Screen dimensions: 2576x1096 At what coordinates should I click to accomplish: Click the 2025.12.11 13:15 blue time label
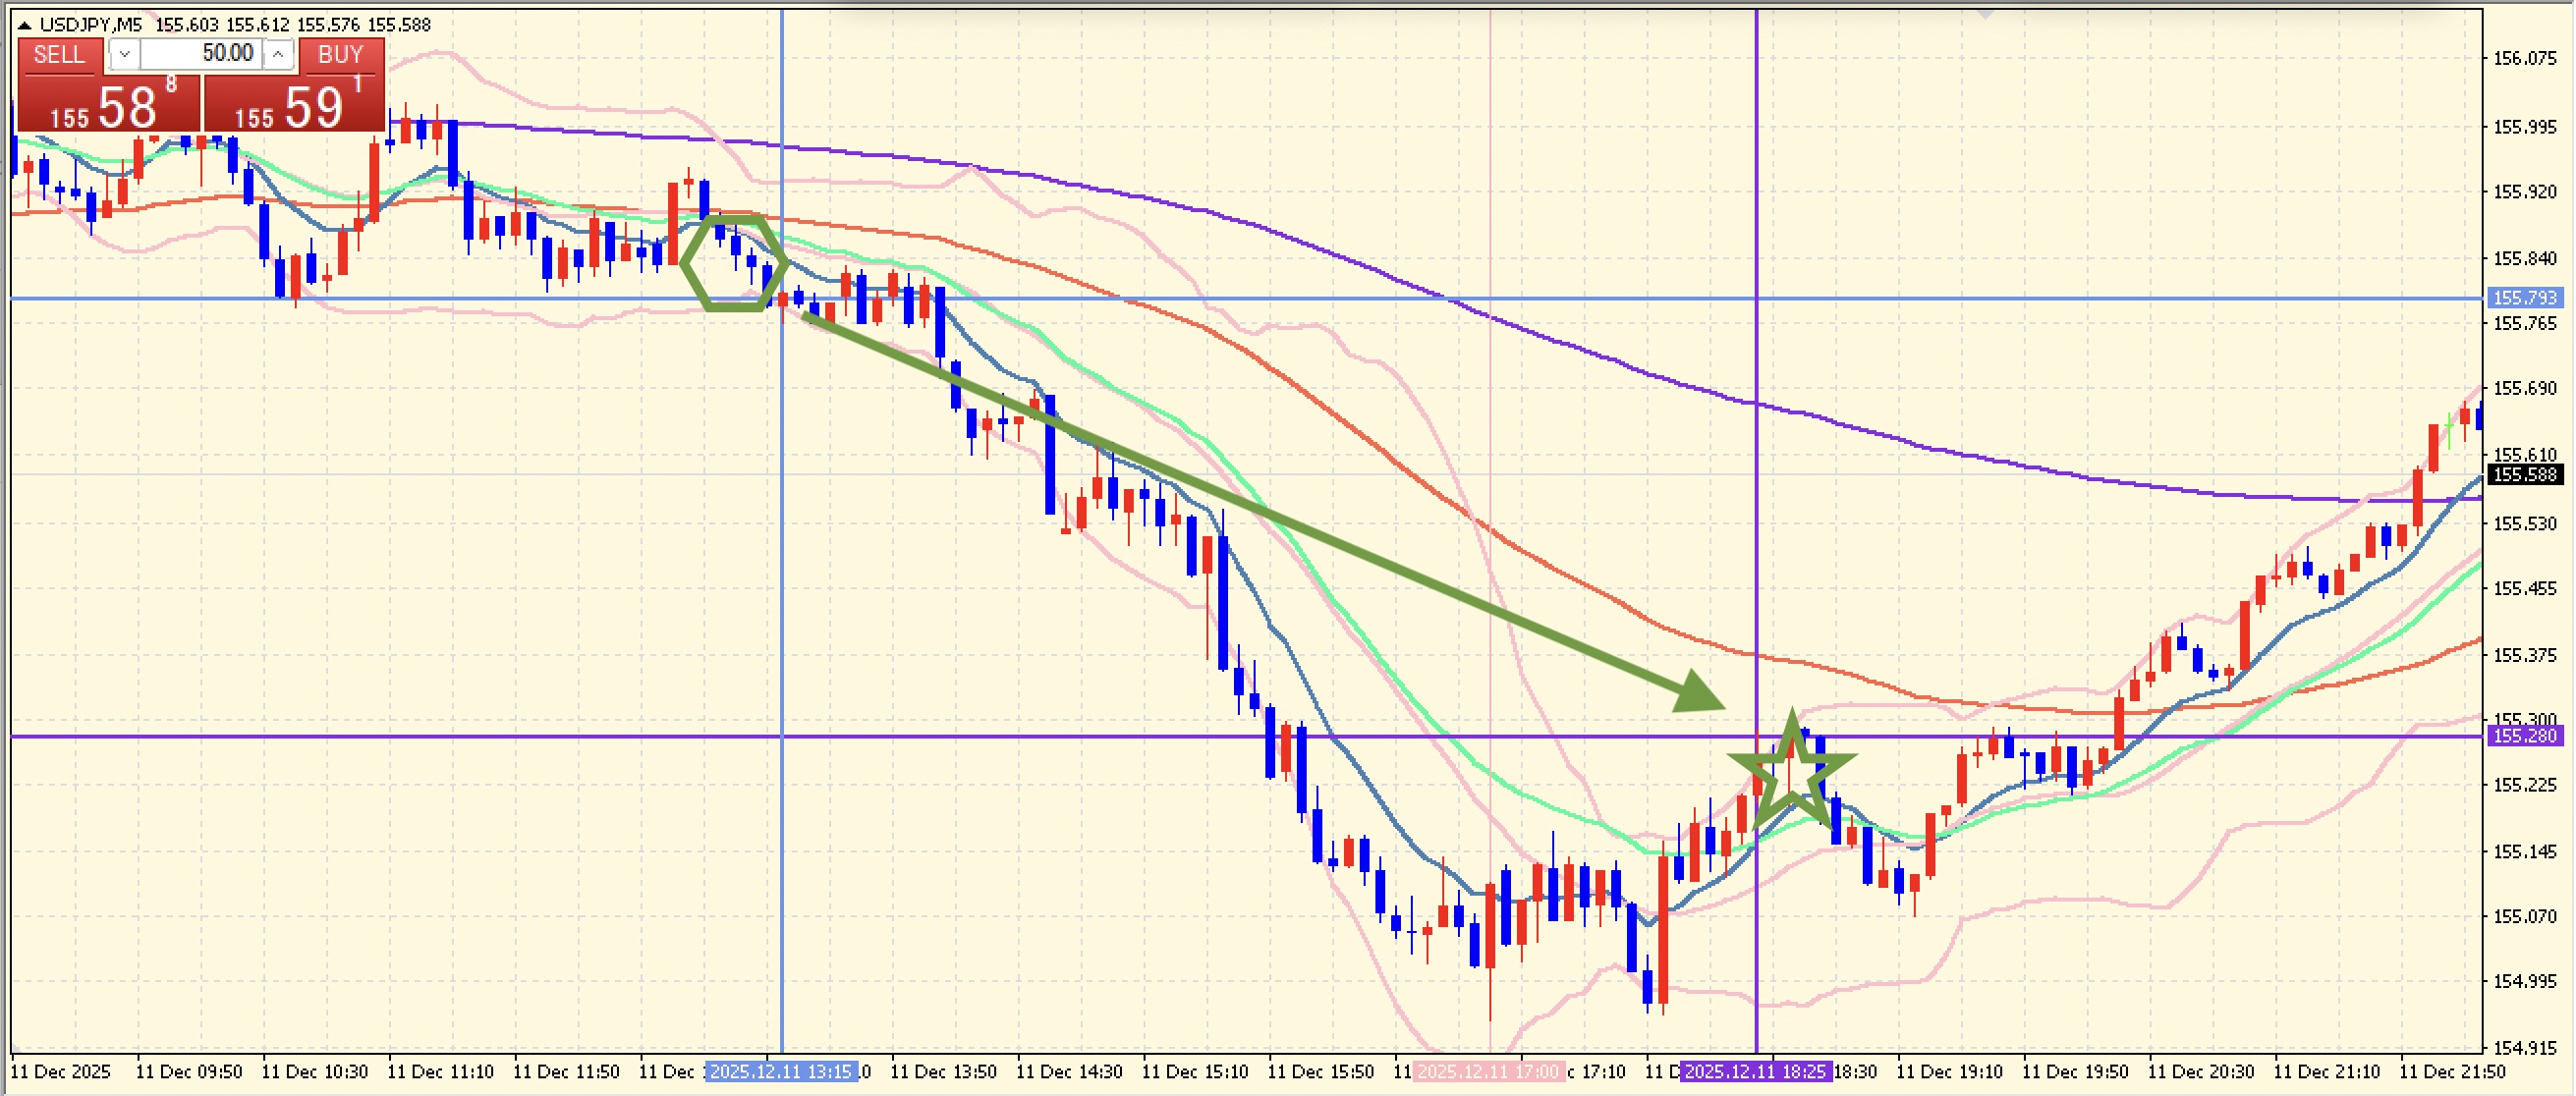(781, 1072)
